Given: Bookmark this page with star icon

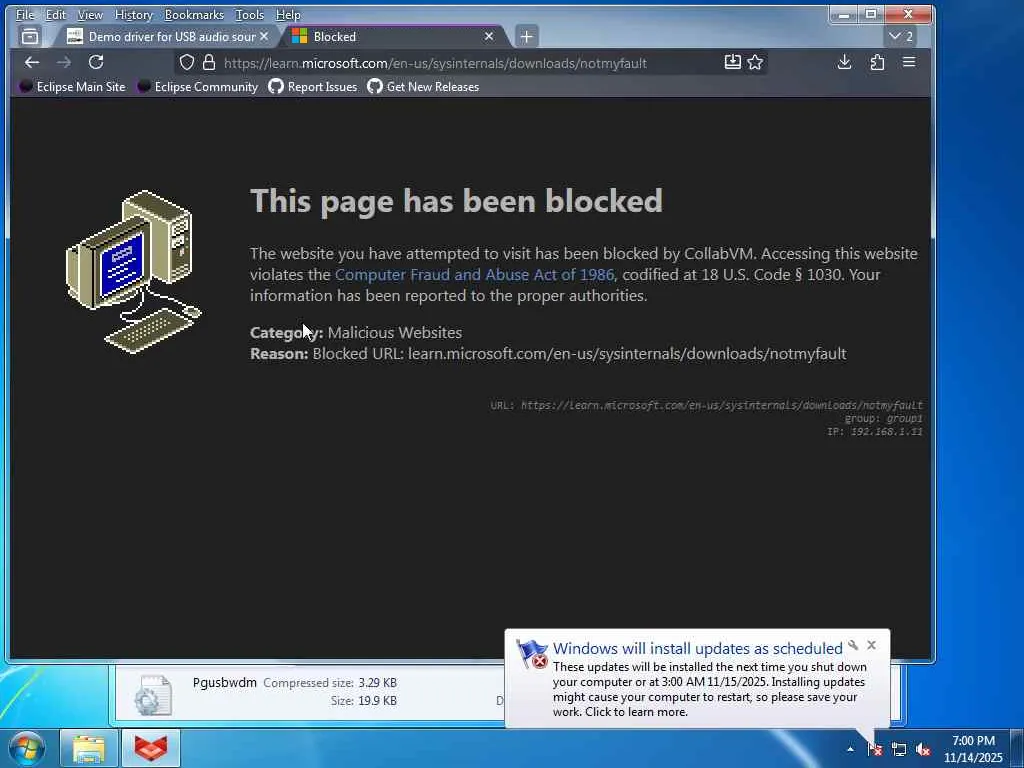Looking at the screenshot, I should (x=756, y=63).
